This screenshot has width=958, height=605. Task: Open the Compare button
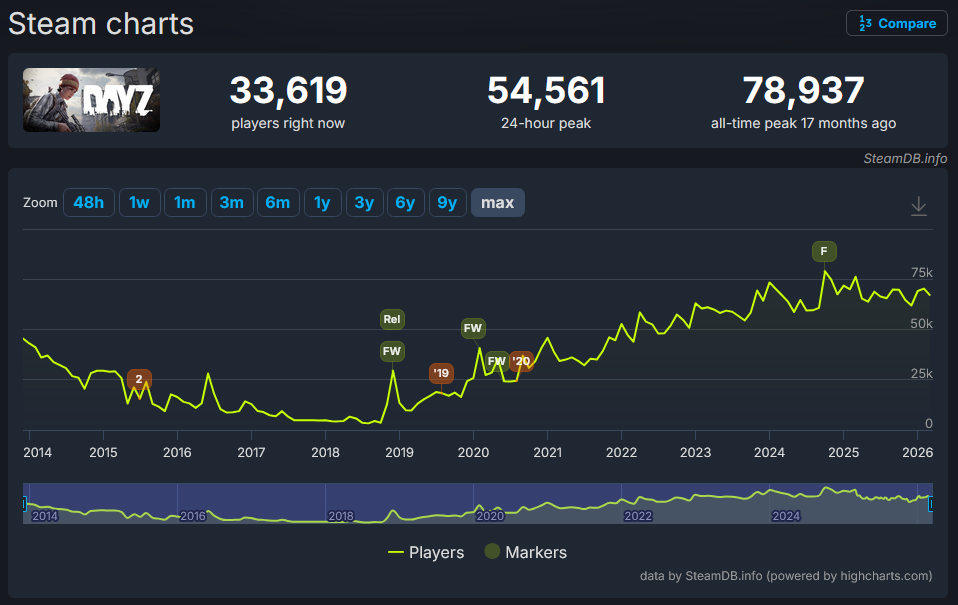896,23
